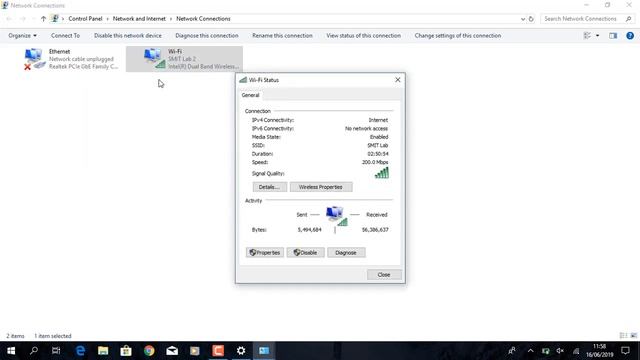Open taskbar Search
Image resolution: width=640 pixels, height=360 pixels.
pyautogui.click(x=34, y=351)
